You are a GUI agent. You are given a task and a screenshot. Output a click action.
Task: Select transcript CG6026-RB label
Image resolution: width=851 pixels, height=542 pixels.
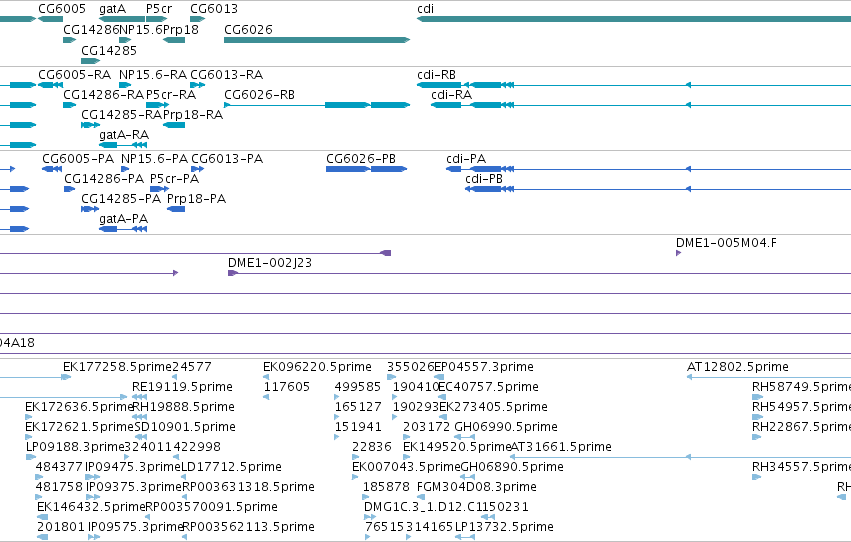tap(259, 94)
